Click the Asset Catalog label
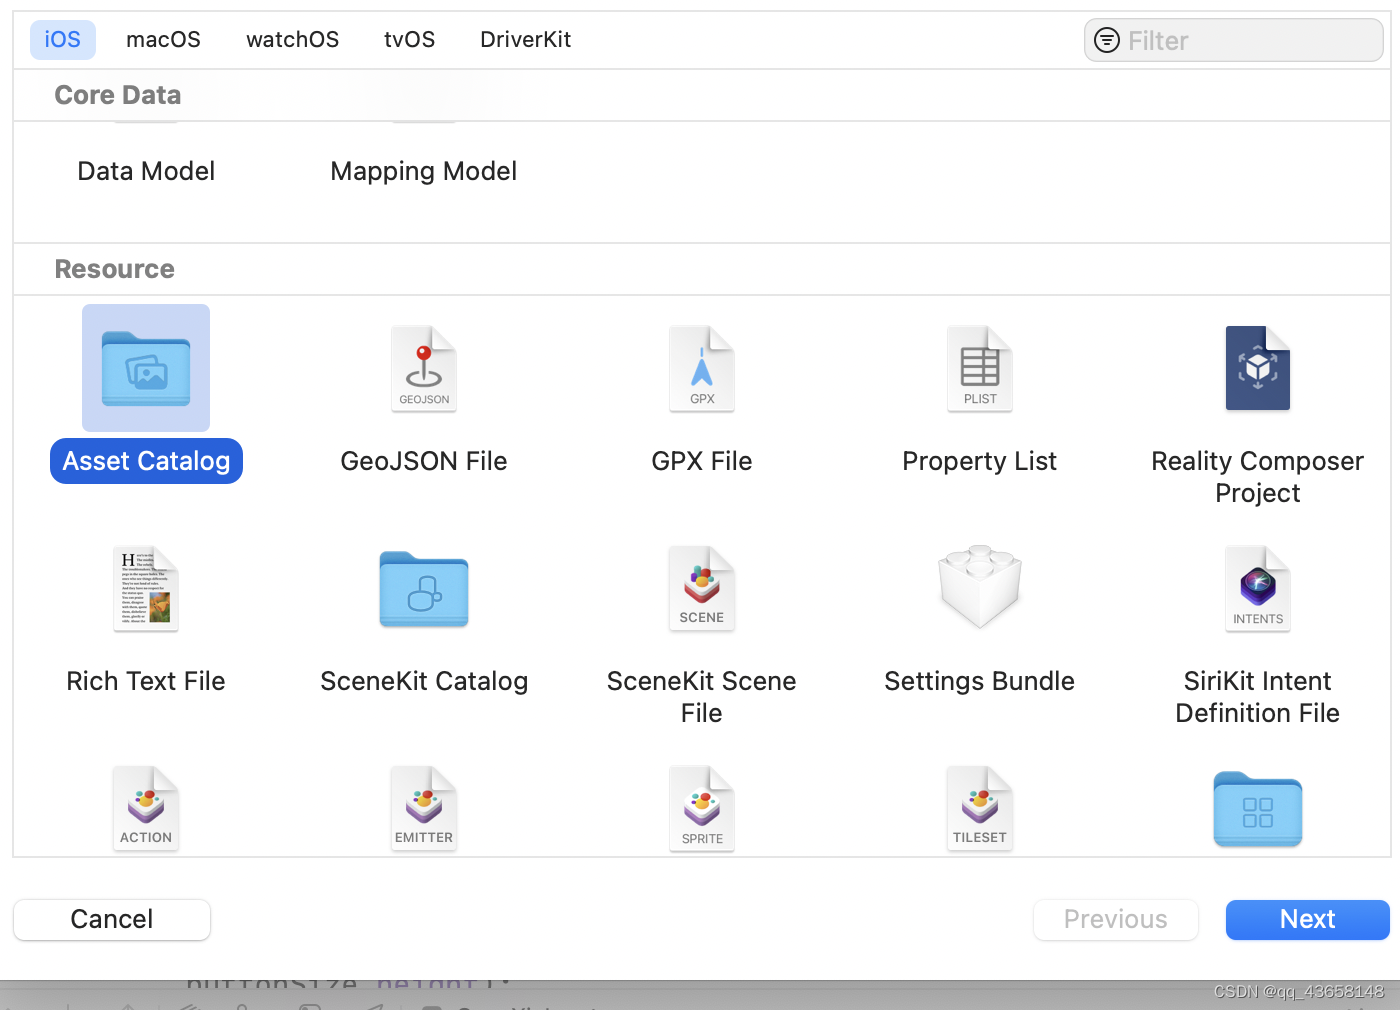Screen dimensions: 1400x1010 tap(146, 461)
